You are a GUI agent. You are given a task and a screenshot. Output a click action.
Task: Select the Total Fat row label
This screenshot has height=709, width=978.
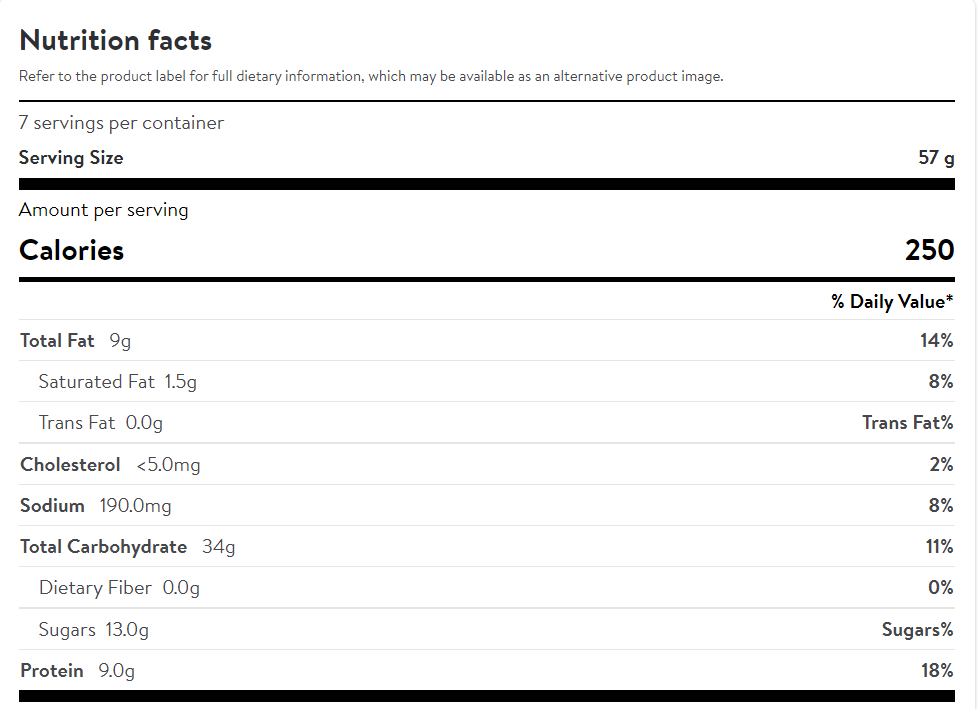tap(57, 341)
